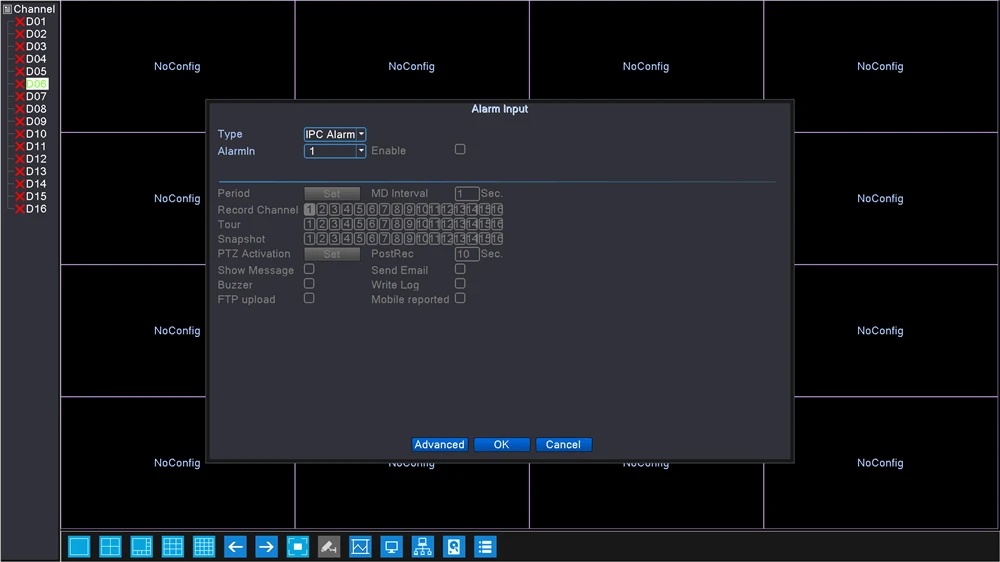The image size is (1000, 562).
Task: Go to previous page with left arrow
Action: [235, 547]
